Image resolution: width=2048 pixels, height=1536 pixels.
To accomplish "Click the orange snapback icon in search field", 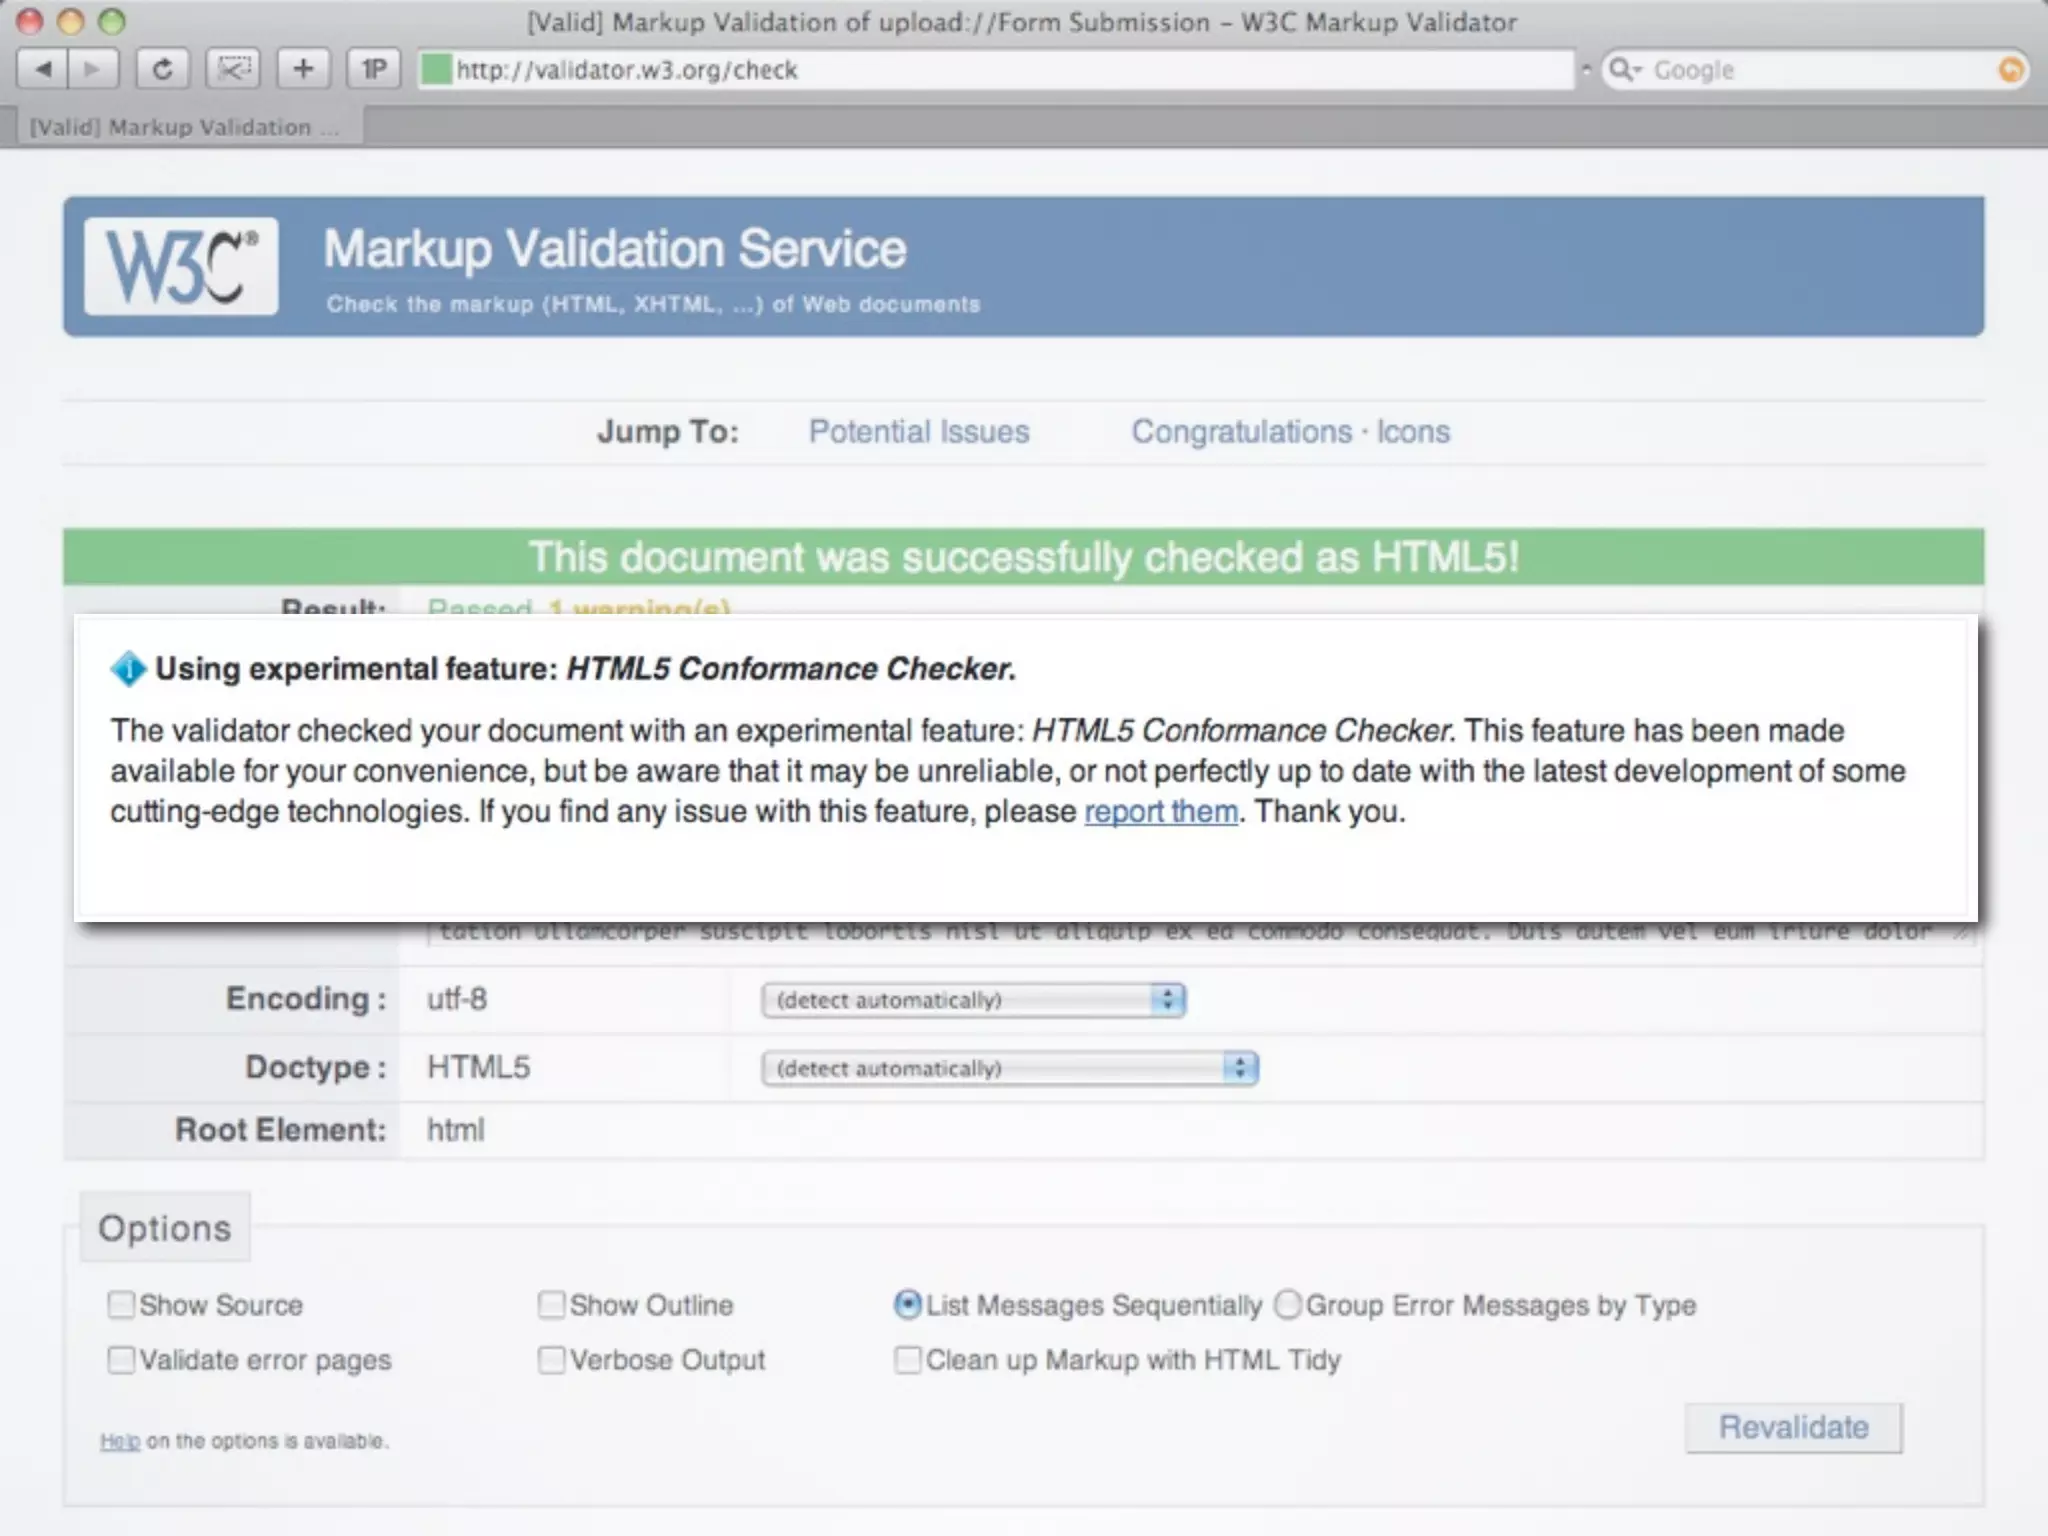I will [x=2009, y=70].
